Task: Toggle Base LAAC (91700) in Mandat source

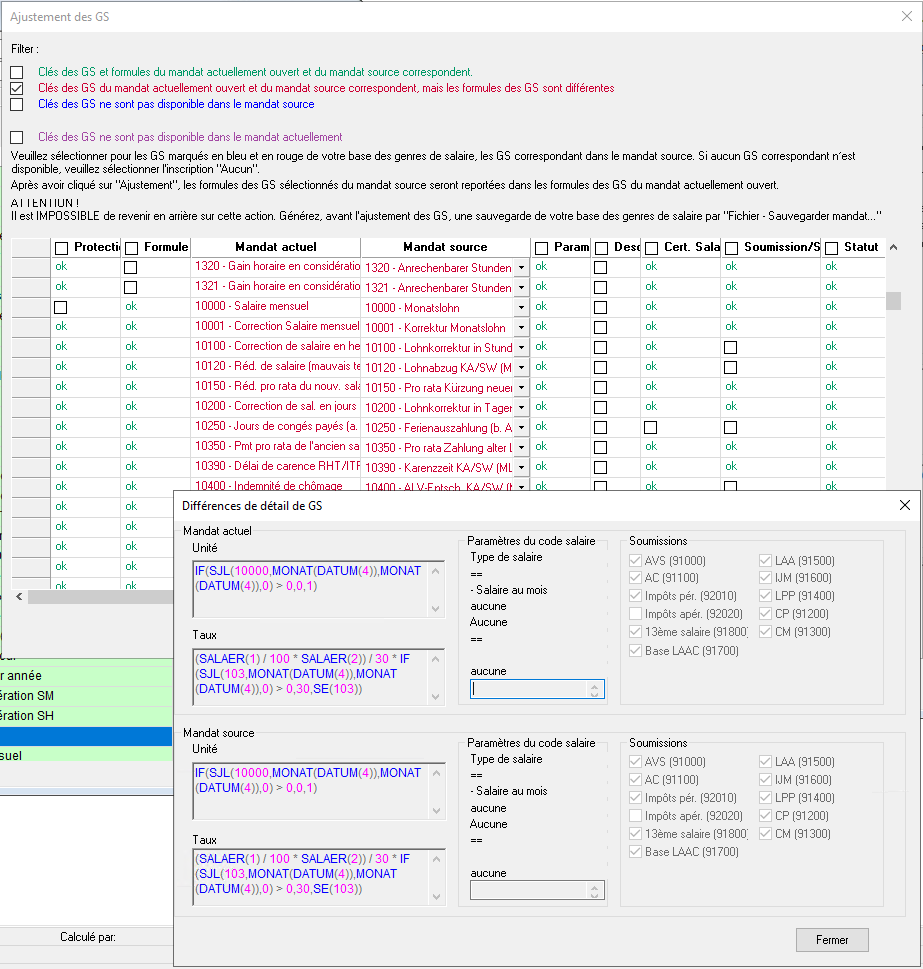Action: [x=635, y=852]
